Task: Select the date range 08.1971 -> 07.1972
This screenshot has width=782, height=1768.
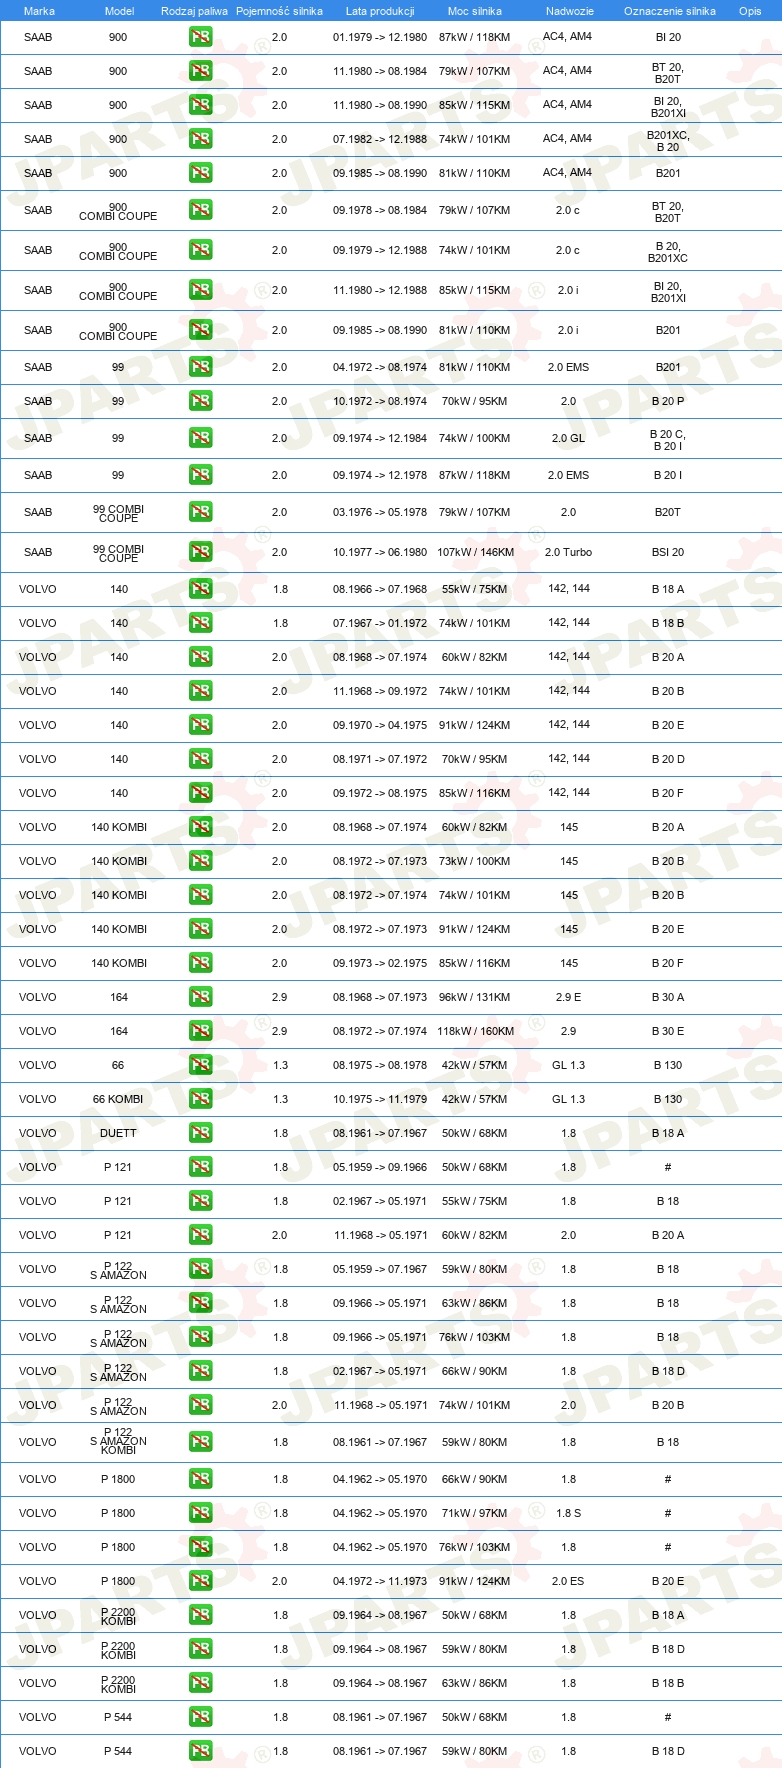Action: point(380,759)
